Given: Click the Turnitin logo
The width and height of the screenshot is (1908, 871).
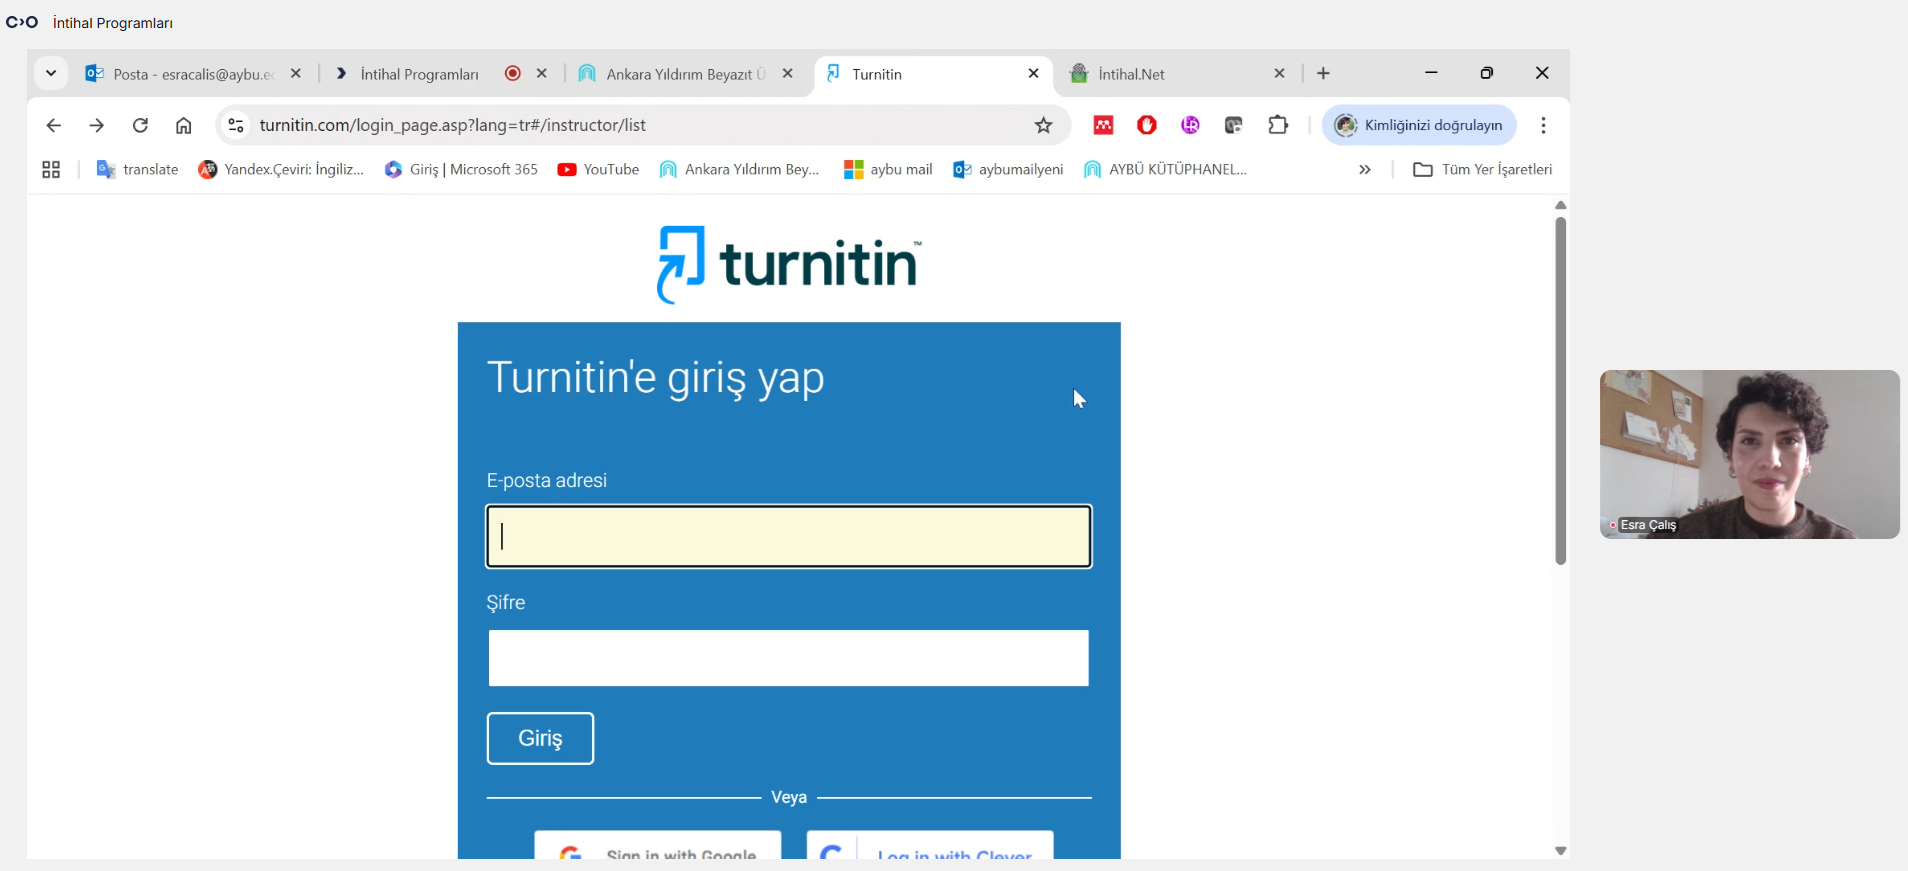Looking at the screenshot, I should tap(789, 264).
